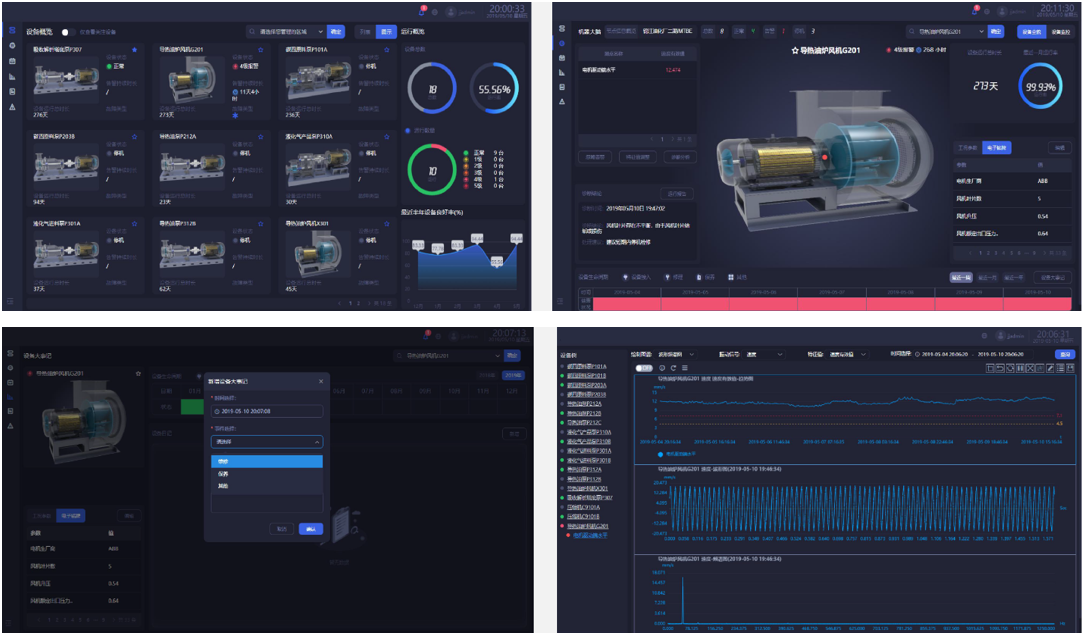Image resolution: width=1082 pixels, height=633 pixels.
Task: Select the warning-triangle sidebar icon in the top-right view
Action: (562, 101)
